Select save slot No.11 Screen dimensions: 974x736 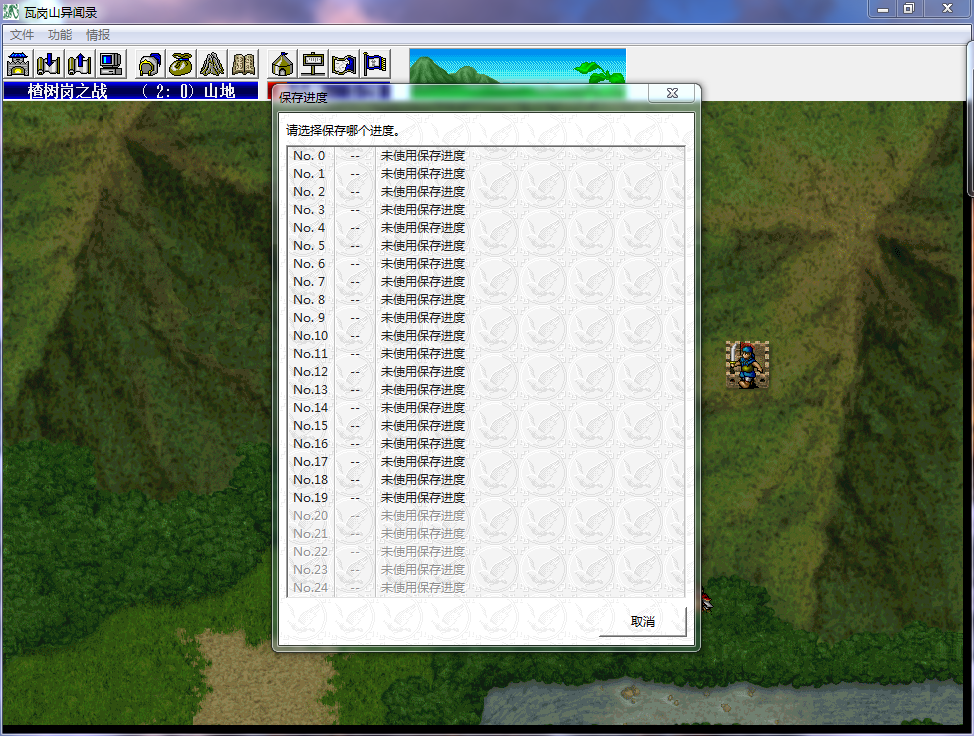tap(486, 354)
